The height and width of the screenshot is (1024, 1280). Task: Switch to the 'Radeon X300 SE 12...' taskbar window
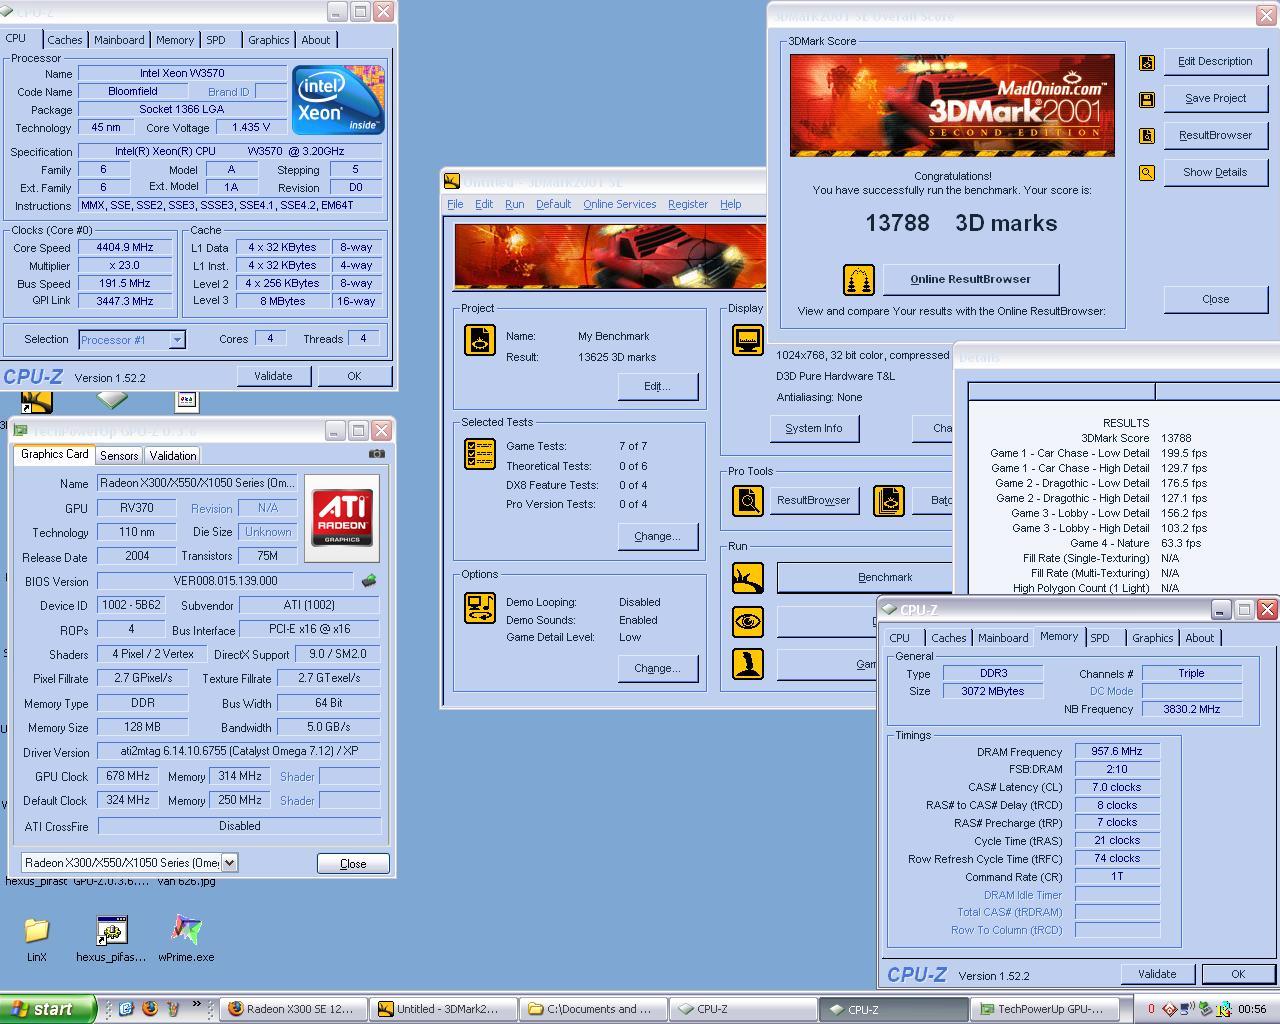(291, 1009)
